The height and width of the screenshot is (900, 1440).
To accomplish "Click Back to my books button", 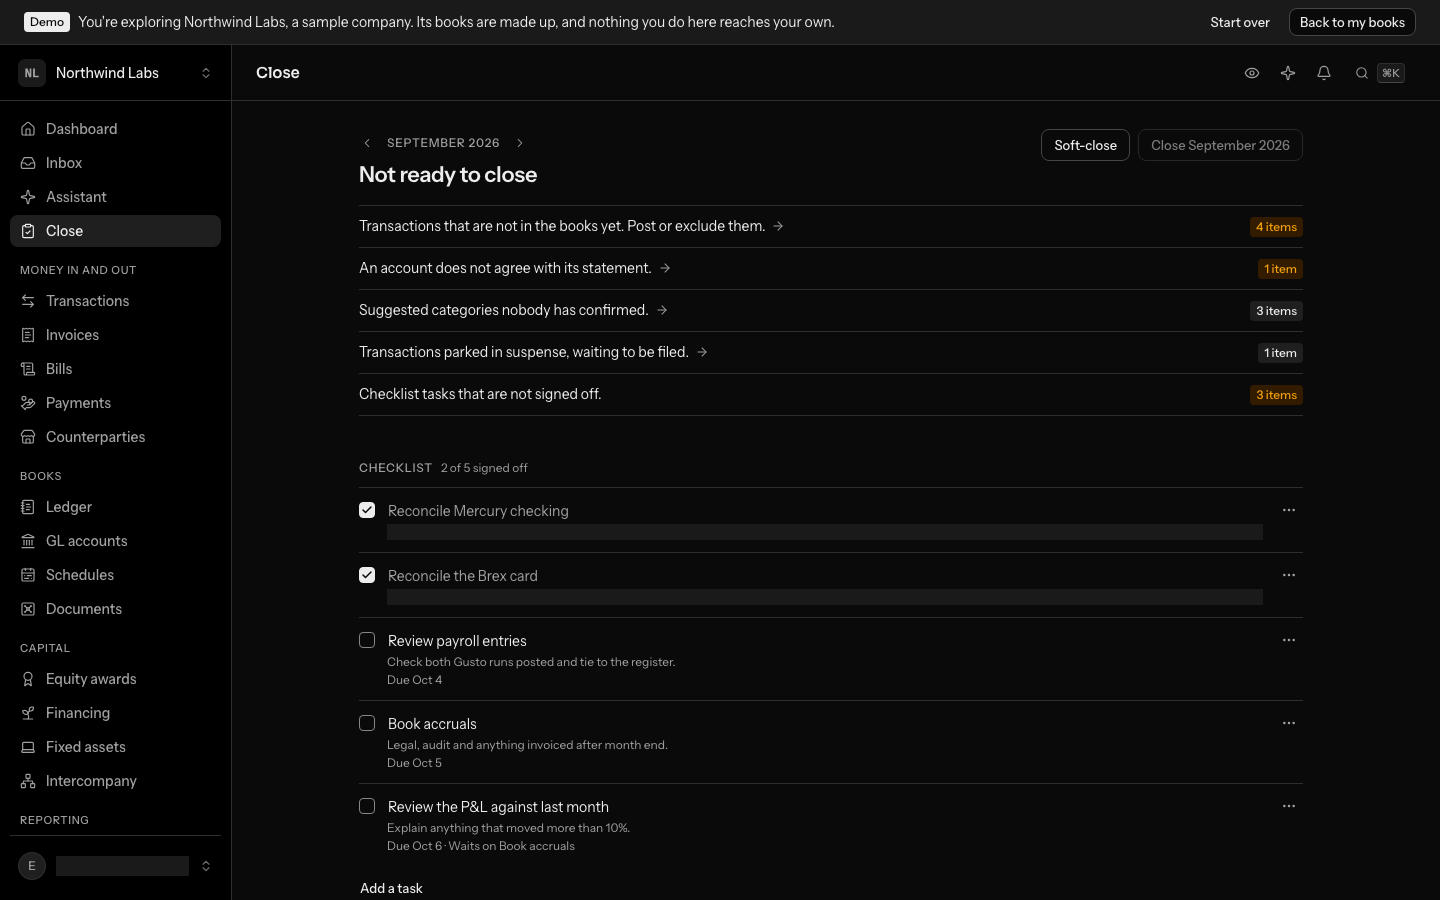I will pos(1352,22).
